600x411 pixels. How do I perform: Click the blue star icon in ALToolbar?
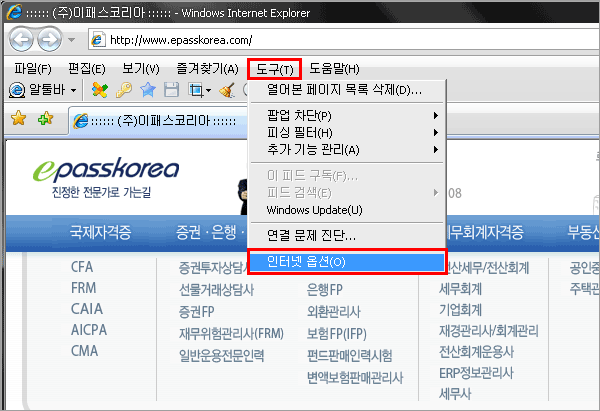(148, 91)
